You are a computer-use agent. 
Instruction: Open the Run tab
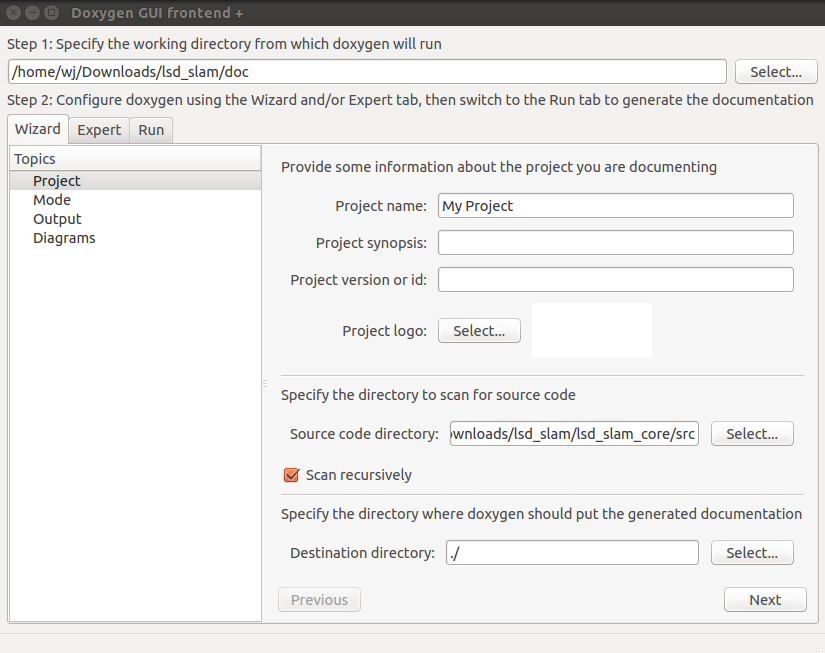click(x=151, y=130)
